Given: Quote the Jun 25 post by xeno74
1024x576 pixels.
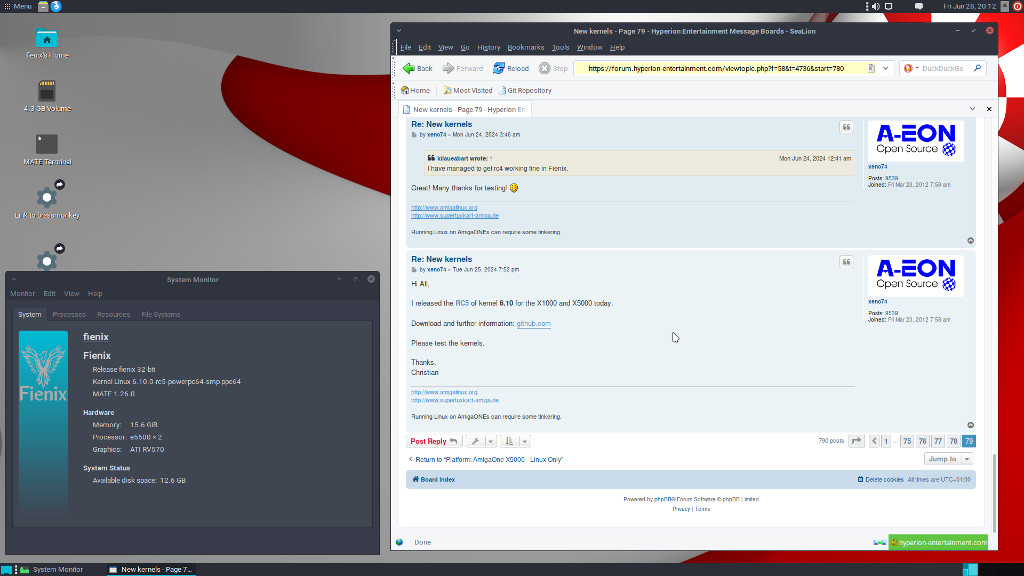Looking at the screenshot, I should point(846,262).
